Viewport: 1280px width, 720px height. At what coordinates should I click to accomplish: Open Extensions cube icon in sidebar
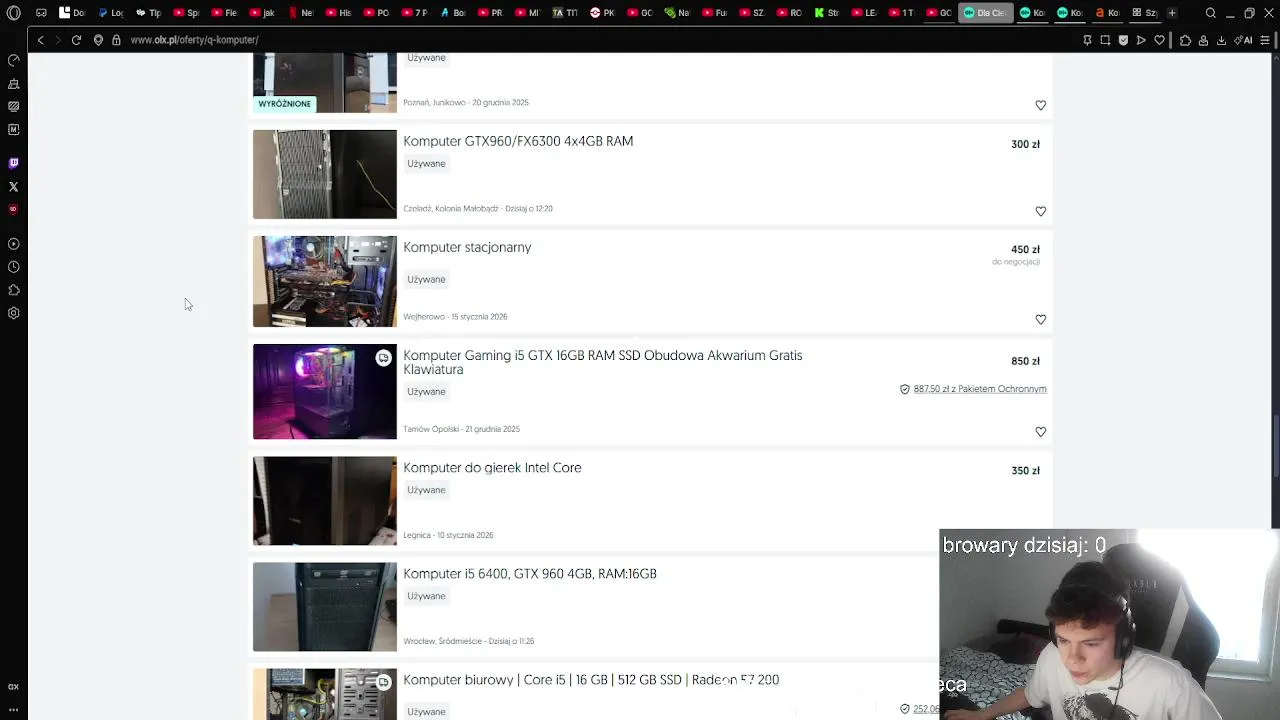13,290
